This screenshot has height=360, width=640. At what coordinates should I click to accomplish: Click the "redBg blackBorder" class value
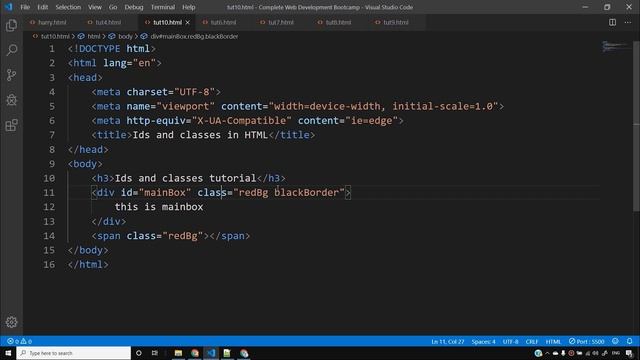tap(289, 193)
